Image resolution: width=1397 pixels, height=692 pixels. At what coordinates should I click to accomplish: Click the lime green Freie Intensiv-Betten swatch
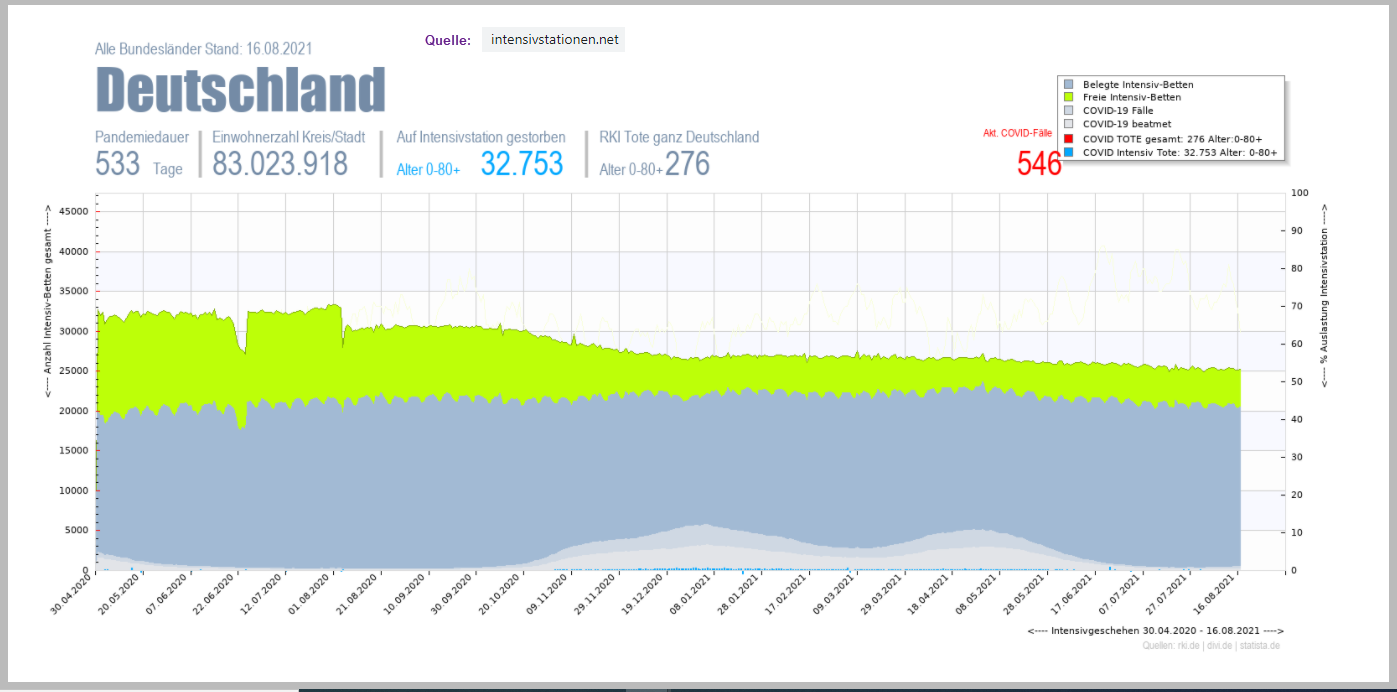click(1069, 98)
